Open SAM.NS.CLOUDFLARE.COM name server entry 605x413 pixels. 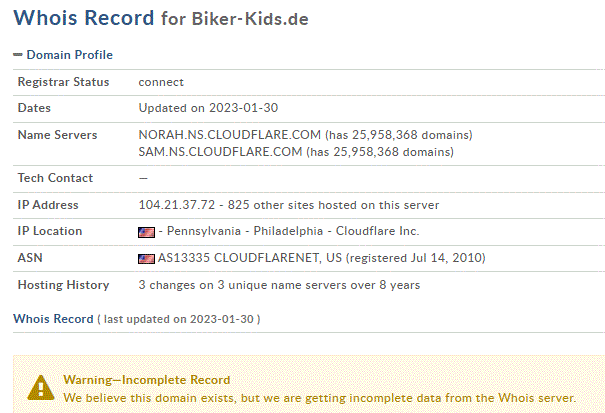click(x=220, y=152)
